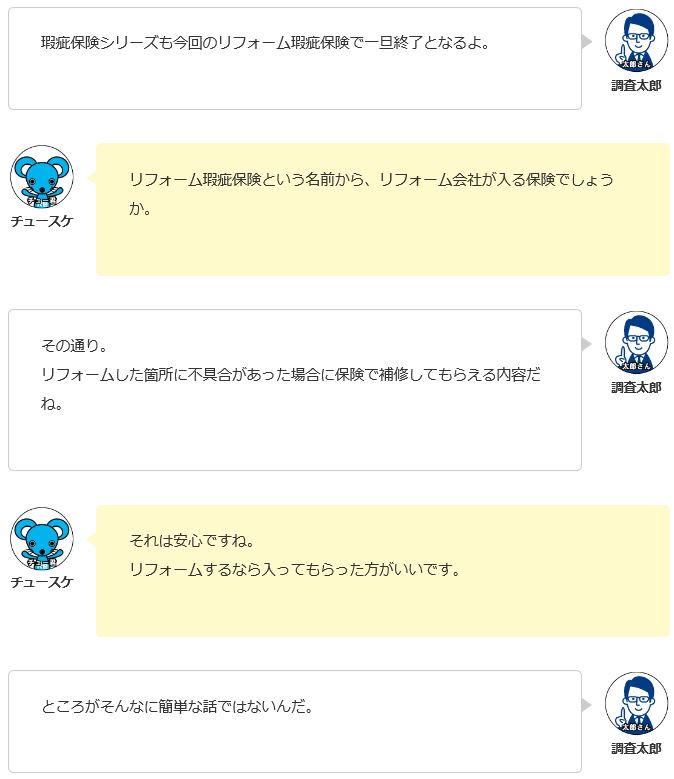Click the 調査太郎 name label at the bottom
Screen dimensions: 674x779
click(636, 749)
